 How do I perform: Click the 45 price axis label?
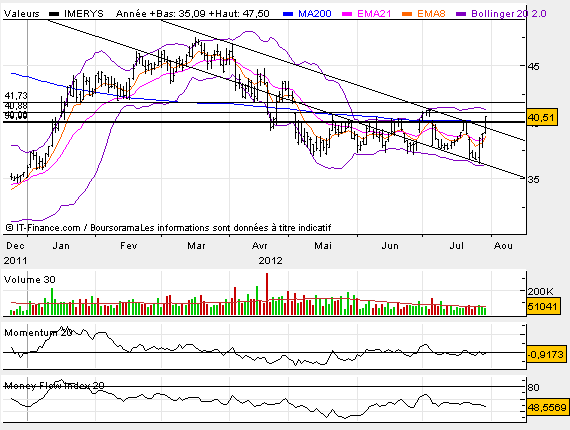534,67
